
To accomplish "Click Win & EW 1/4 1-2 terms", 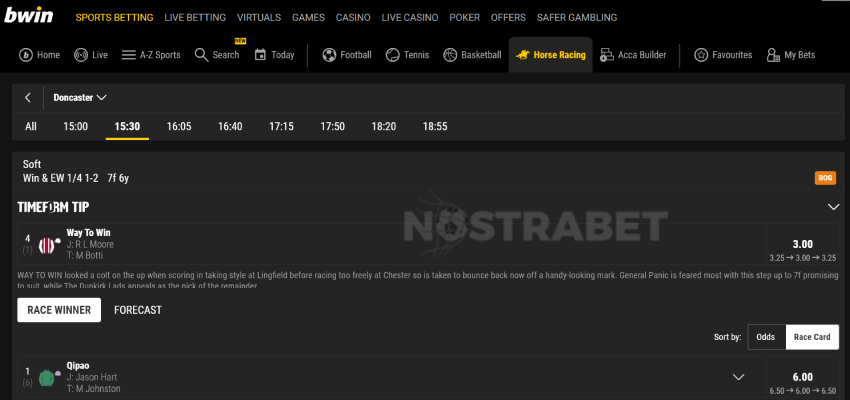I will click(61, 178).
